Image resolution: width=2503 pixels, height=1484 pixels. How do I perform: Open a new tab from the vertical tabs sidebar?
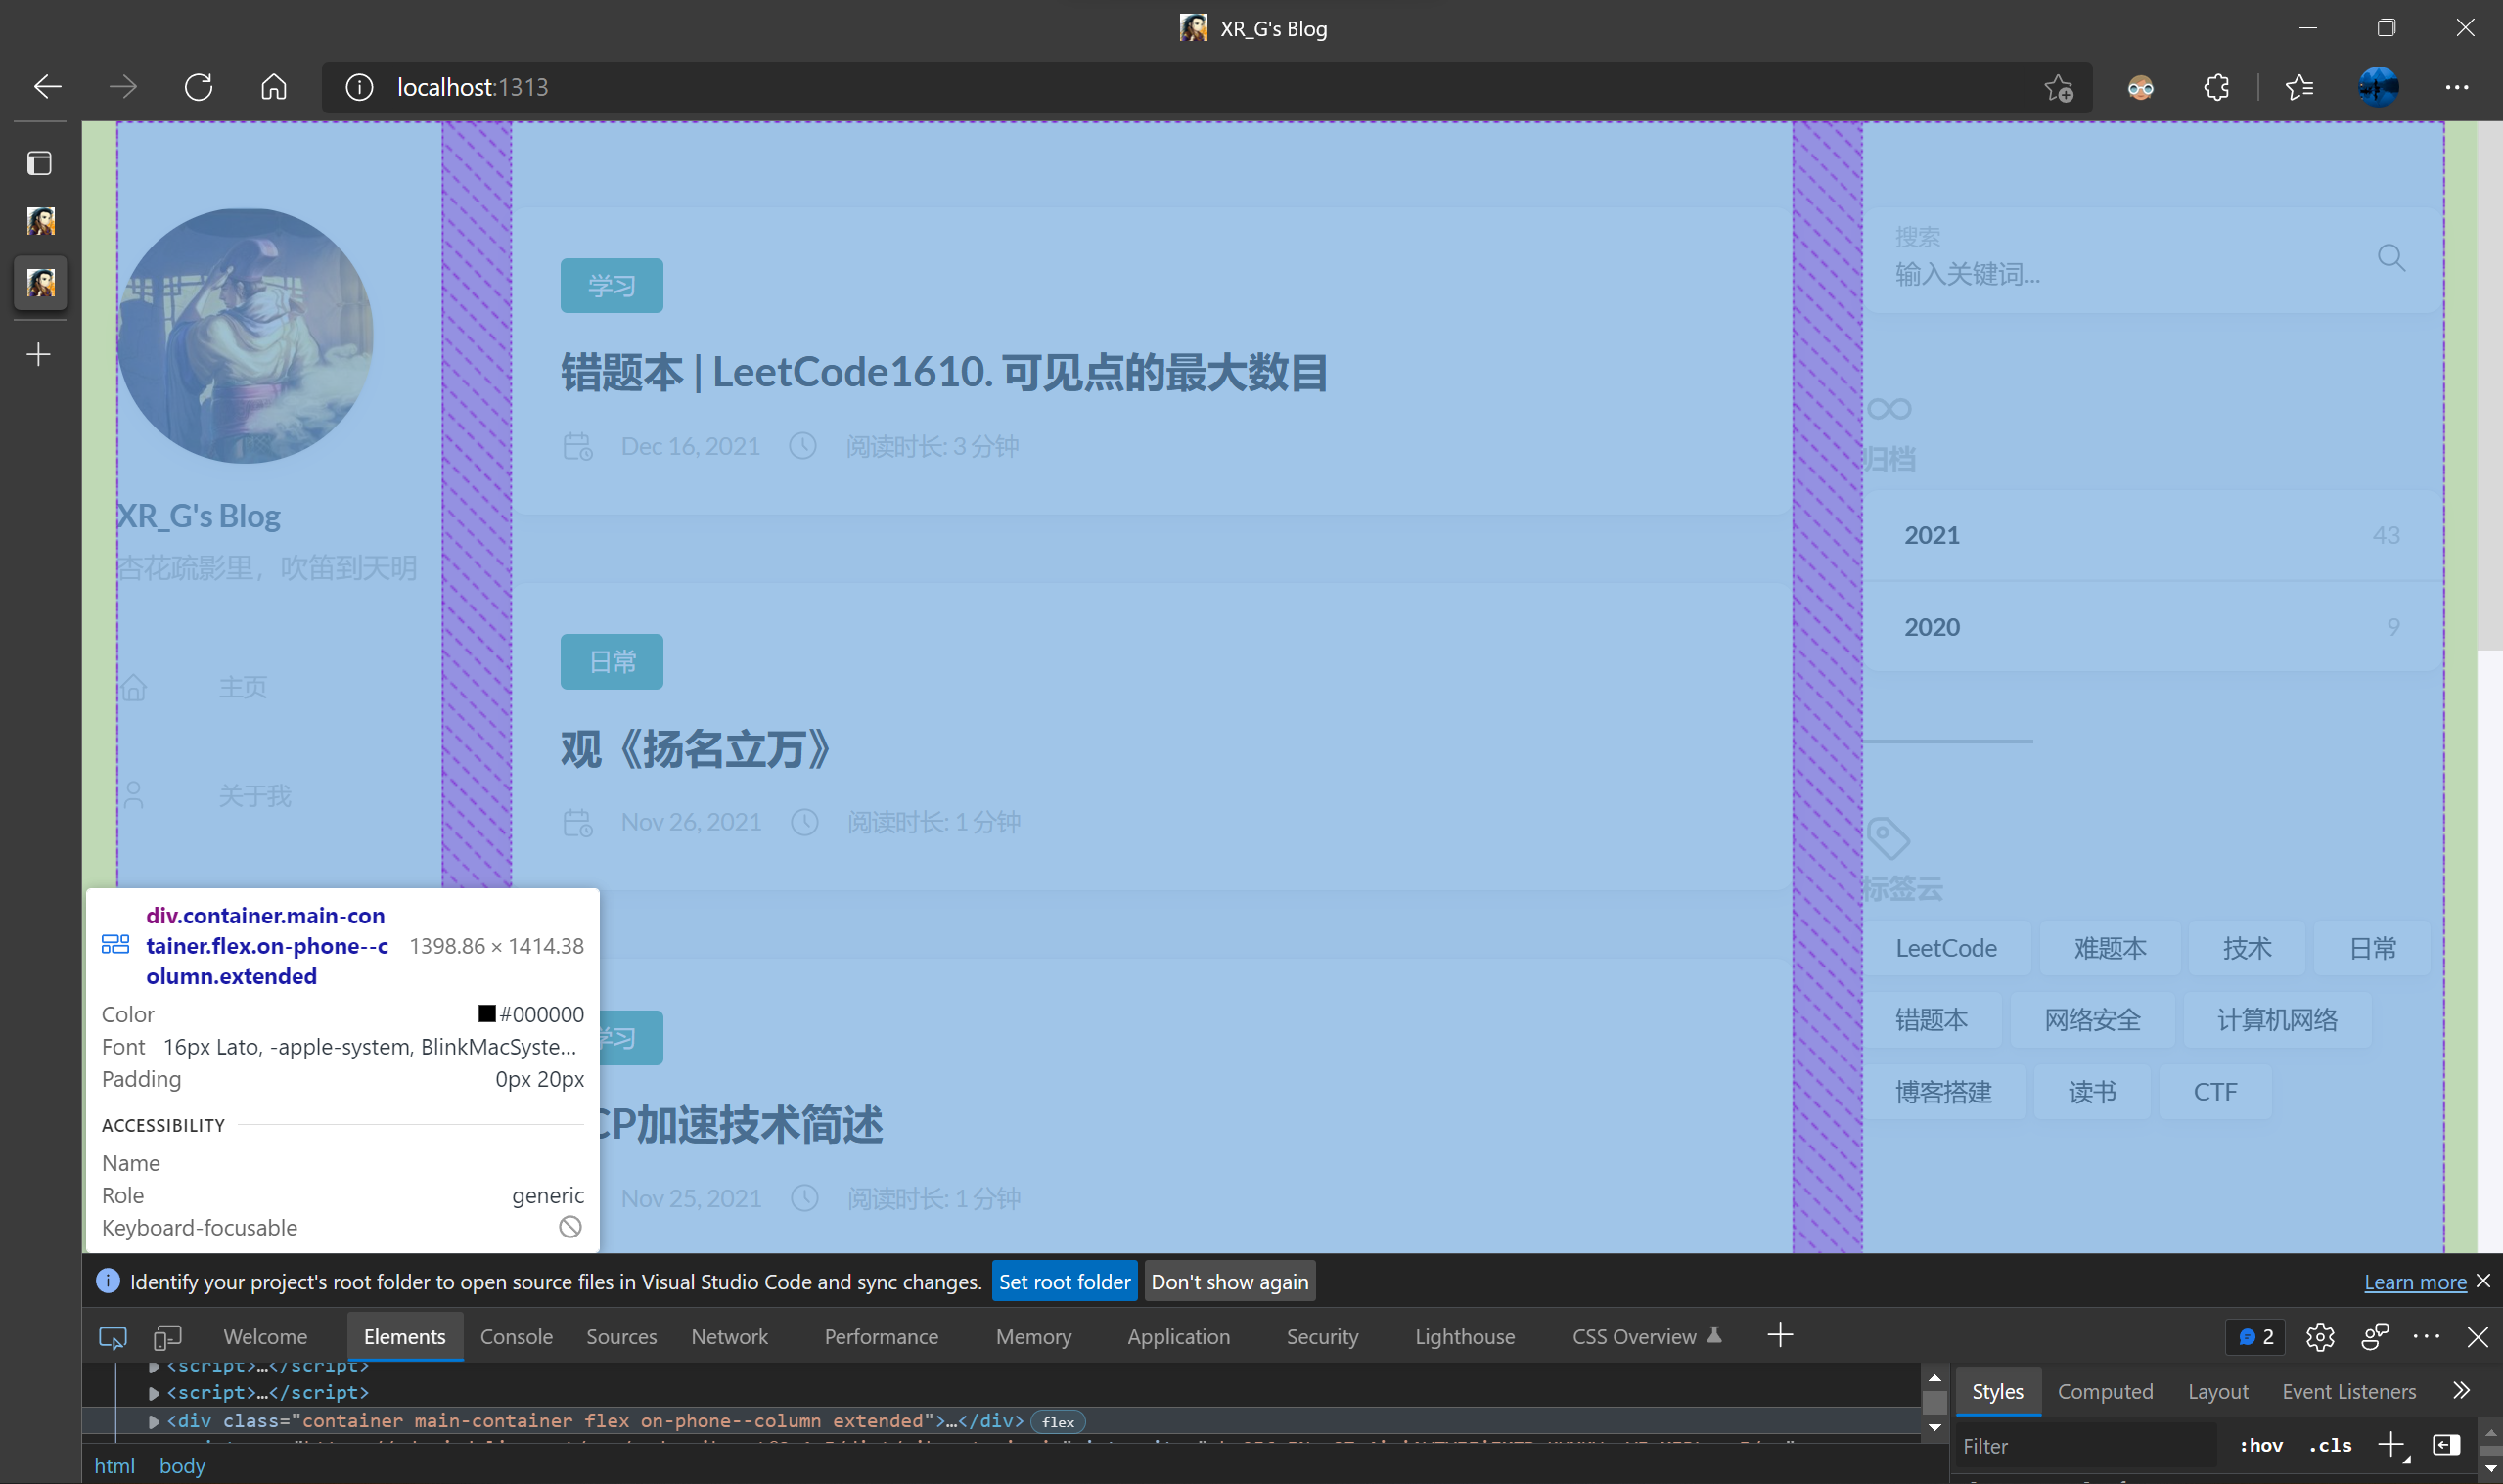click(x=39, y=353)
